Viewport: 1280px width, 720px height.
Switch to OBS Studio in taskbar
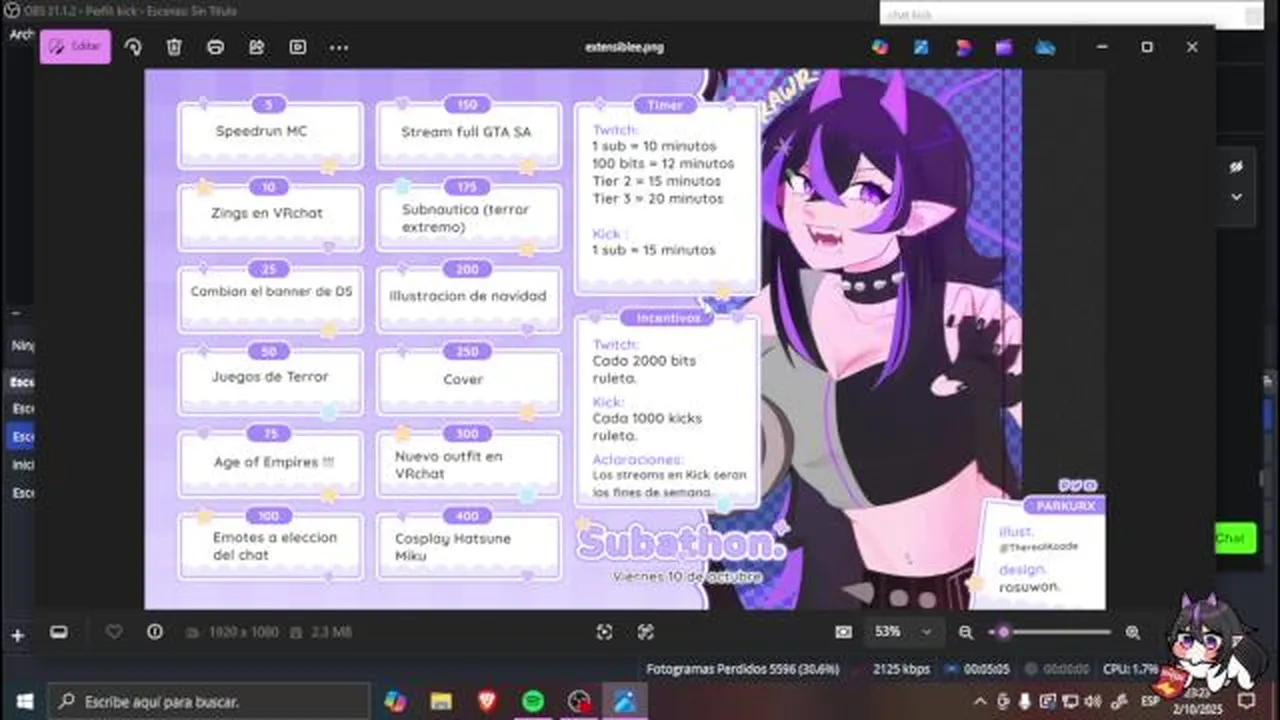tap(579, 701)
